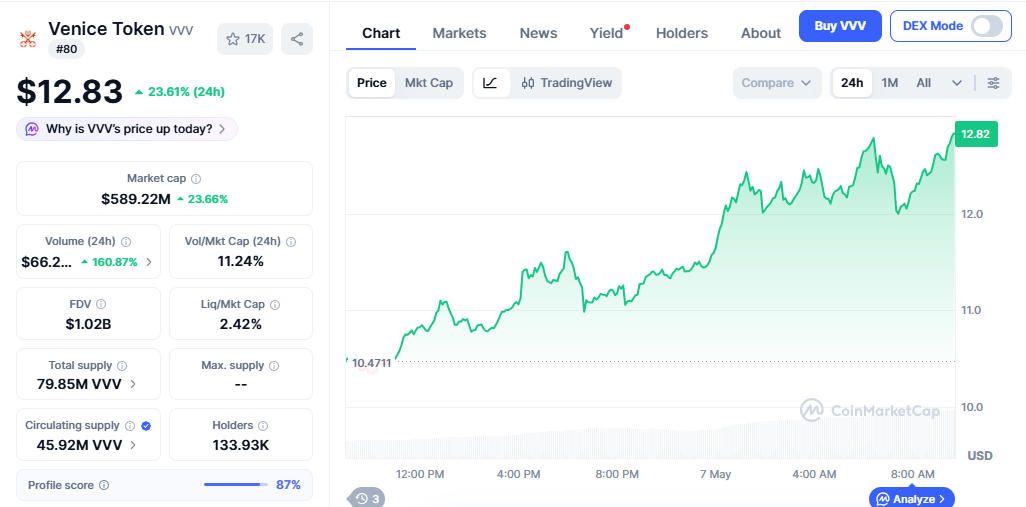Click the 87% profile score value

[289, 485]
